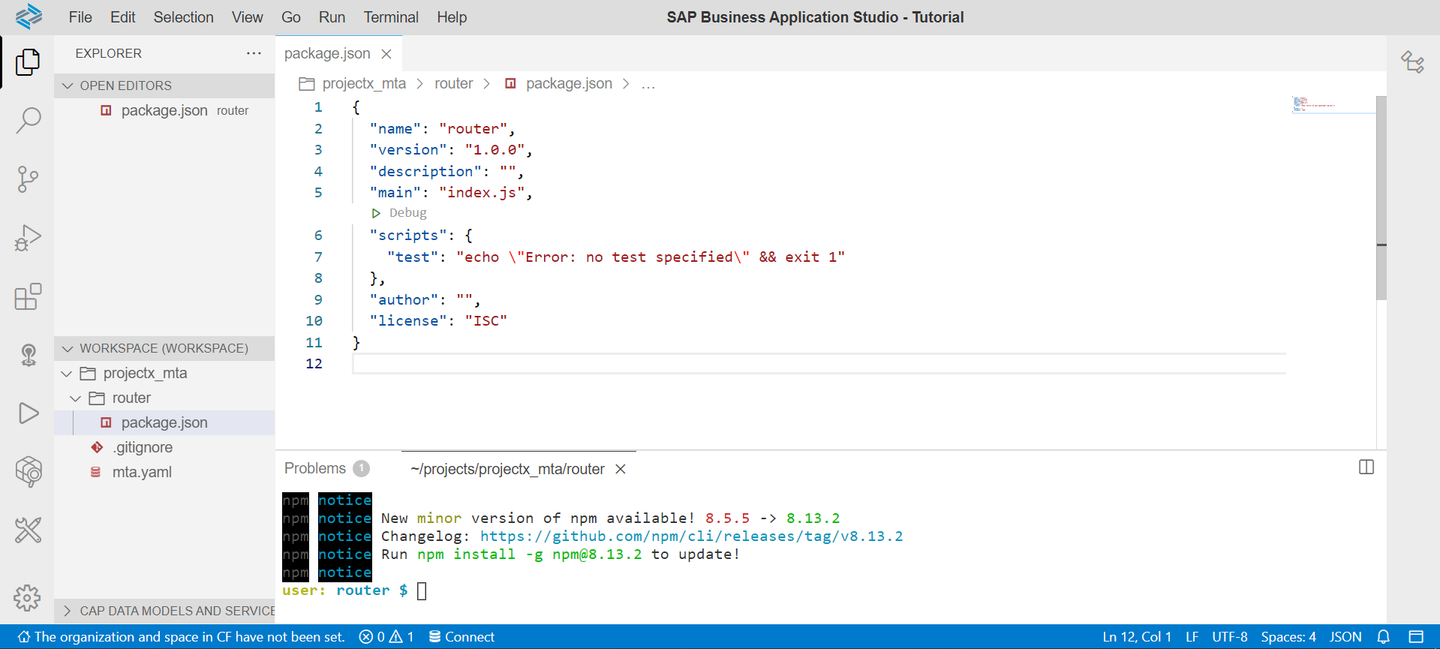Viewport: 1440px width, 649px height.
Task: Open the Selection menu
Action: coord(183,17)
